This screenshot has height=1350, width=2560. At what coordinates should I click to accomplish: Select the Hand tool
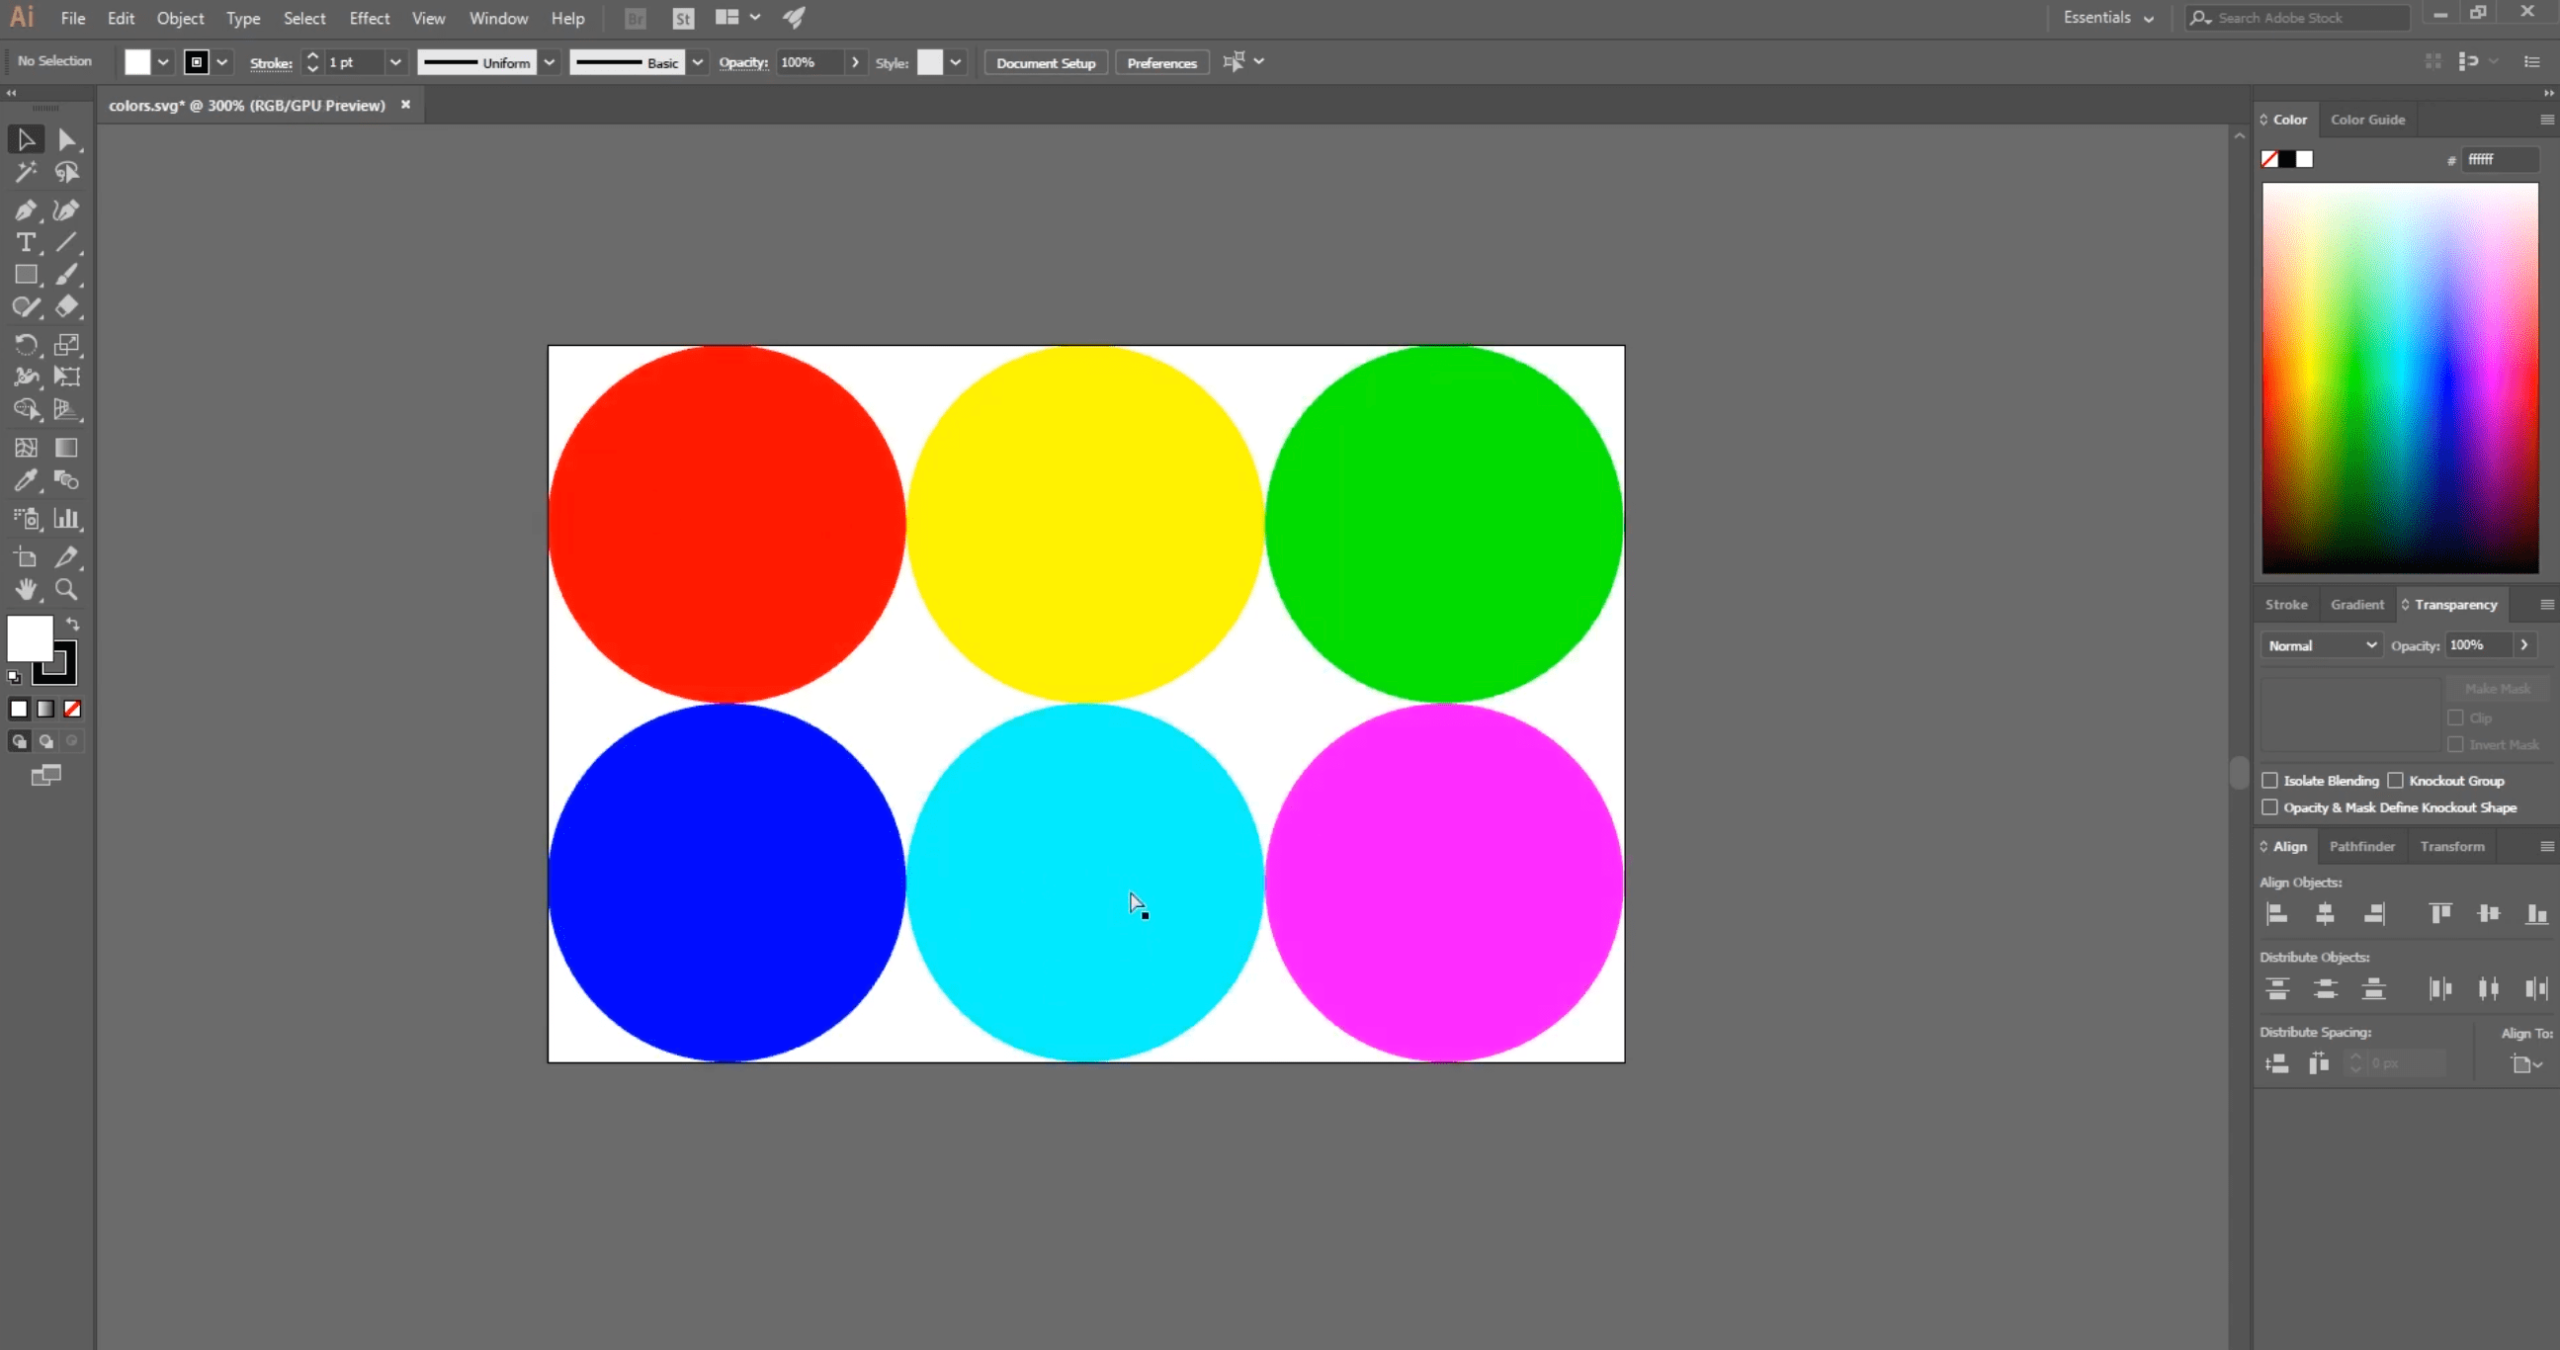click(25, 588)
